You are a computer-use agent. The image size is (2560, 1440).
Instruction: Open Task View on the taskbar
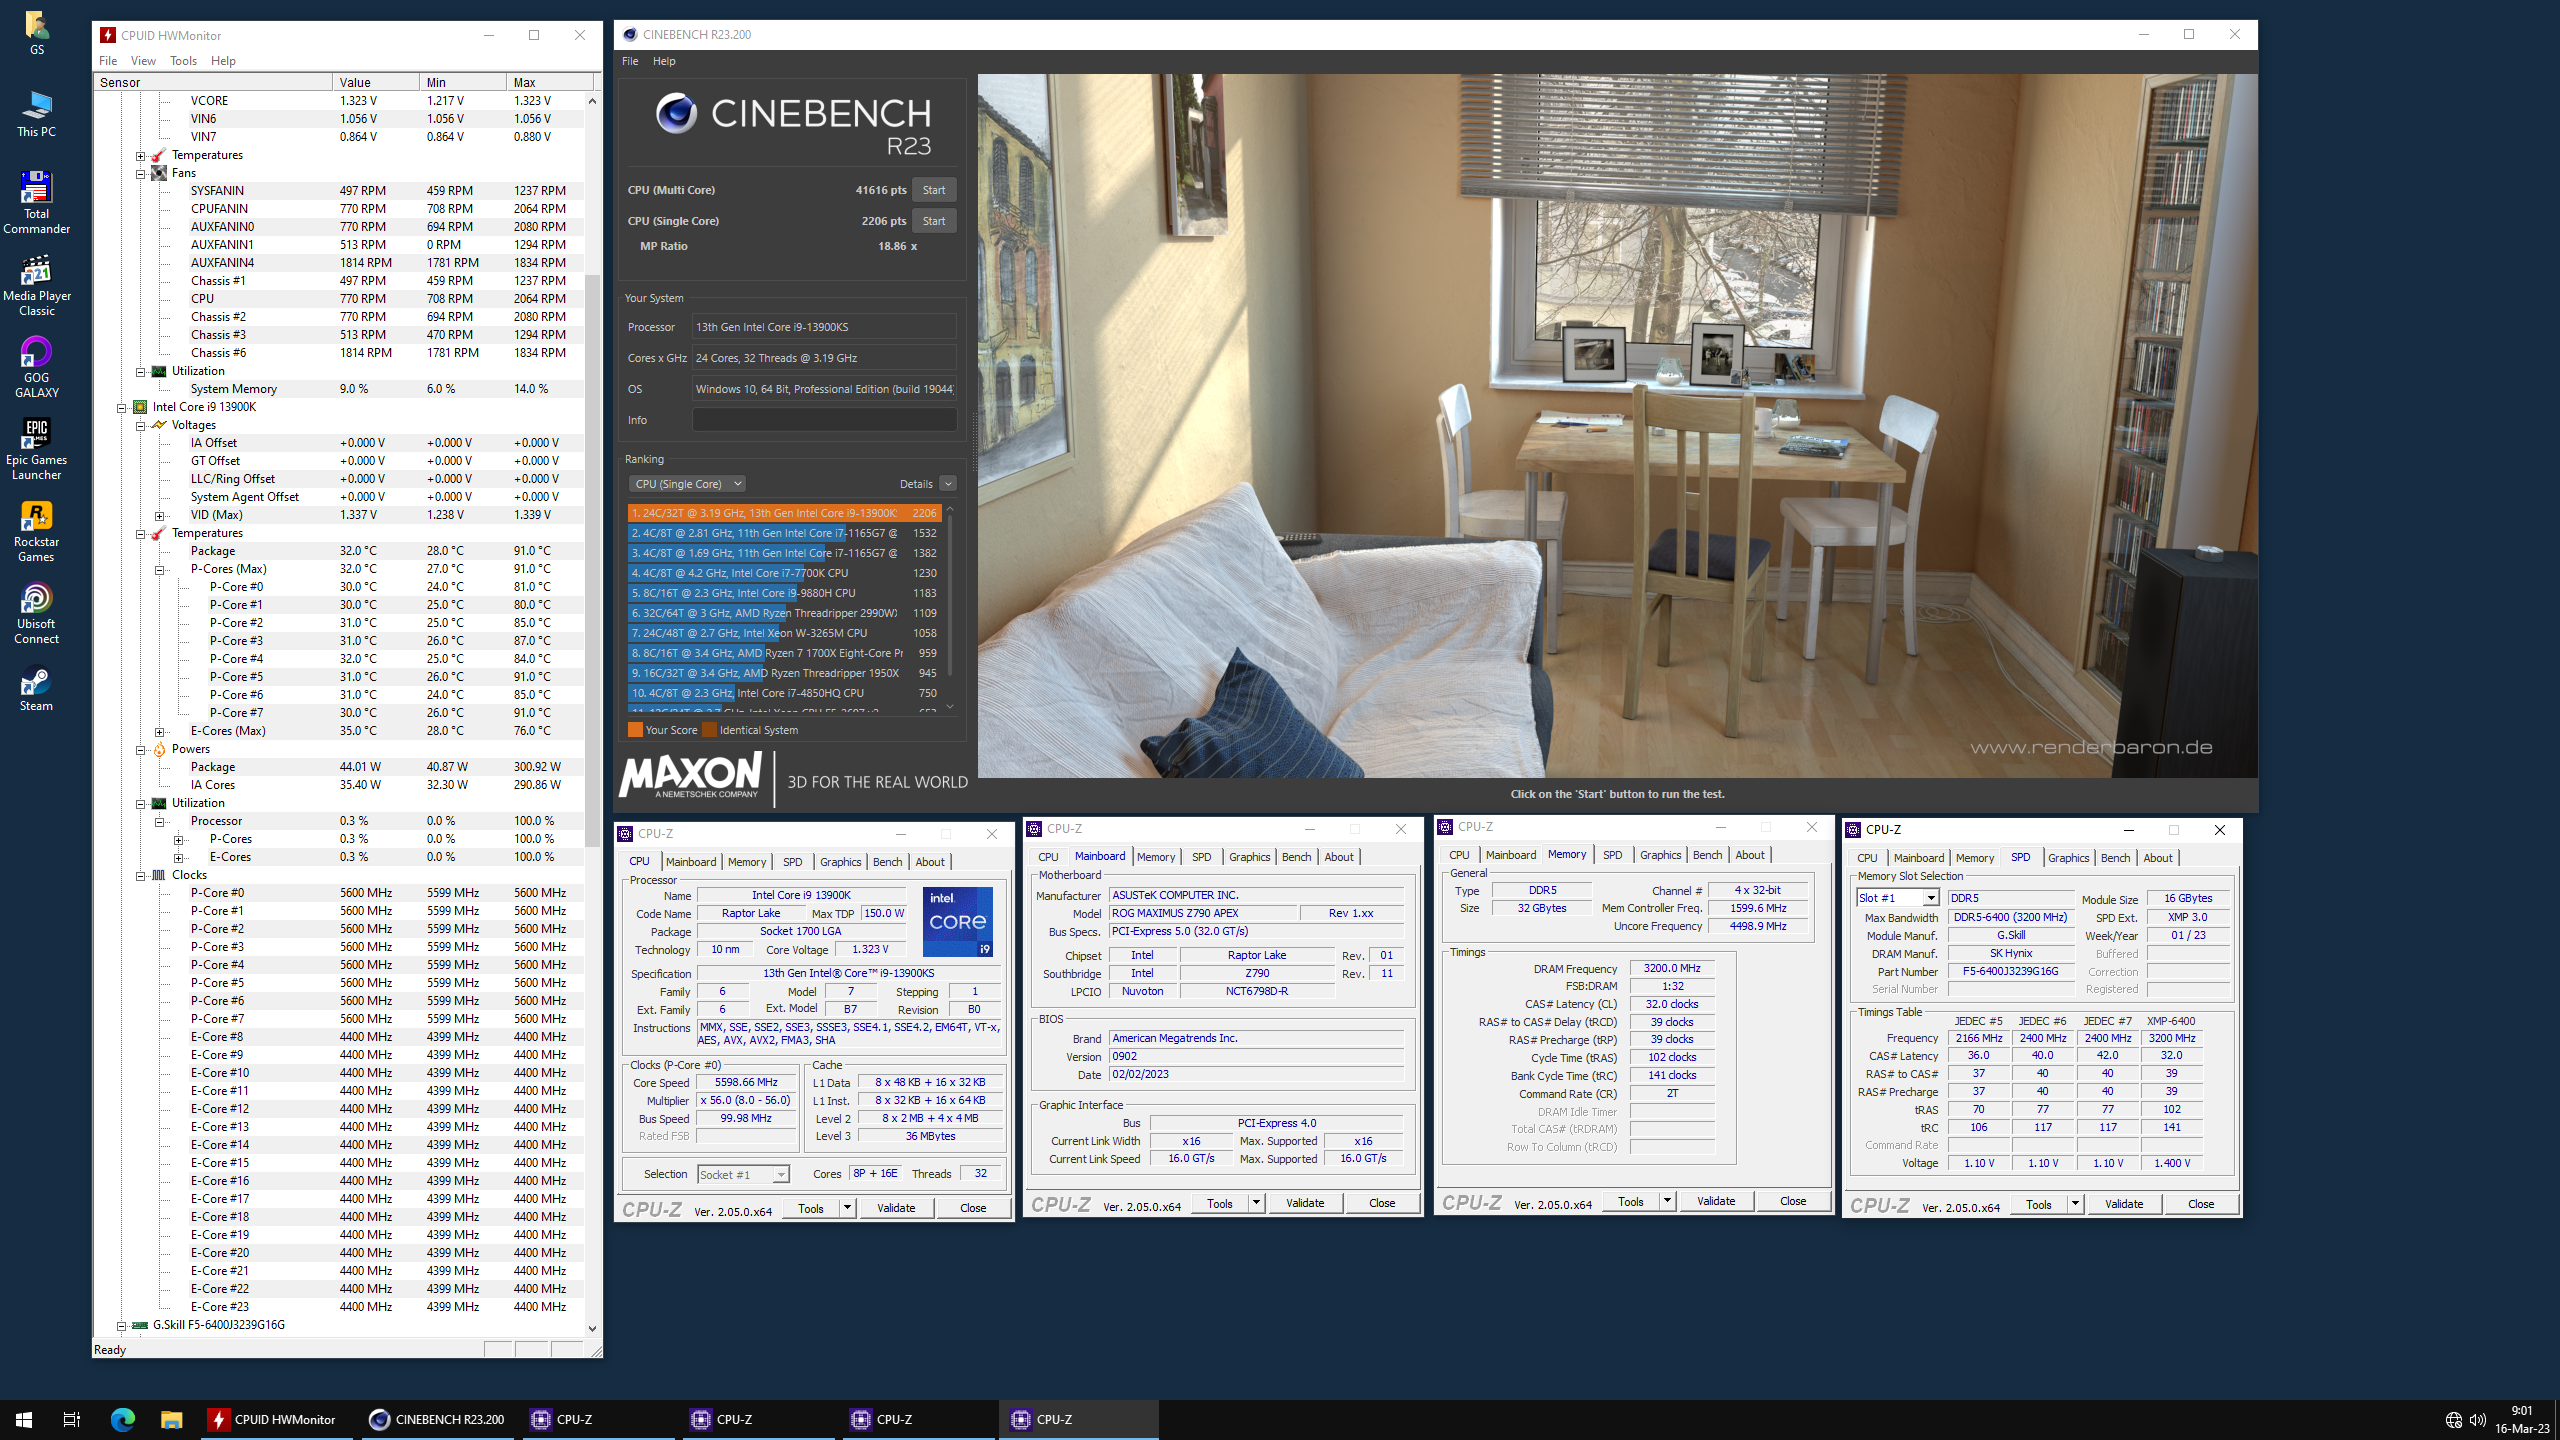[72, 1419]
